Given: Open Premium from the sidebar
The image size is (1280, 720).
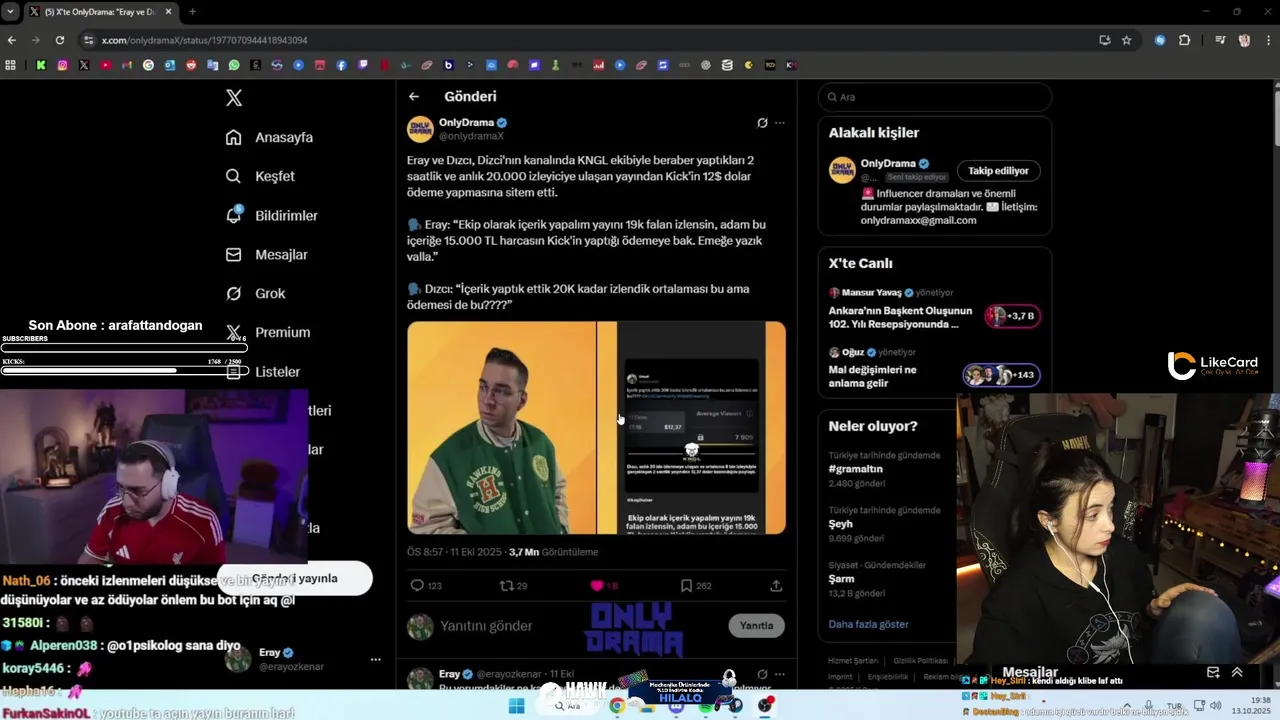Looking at the screenshot, I should click(268, 332).
